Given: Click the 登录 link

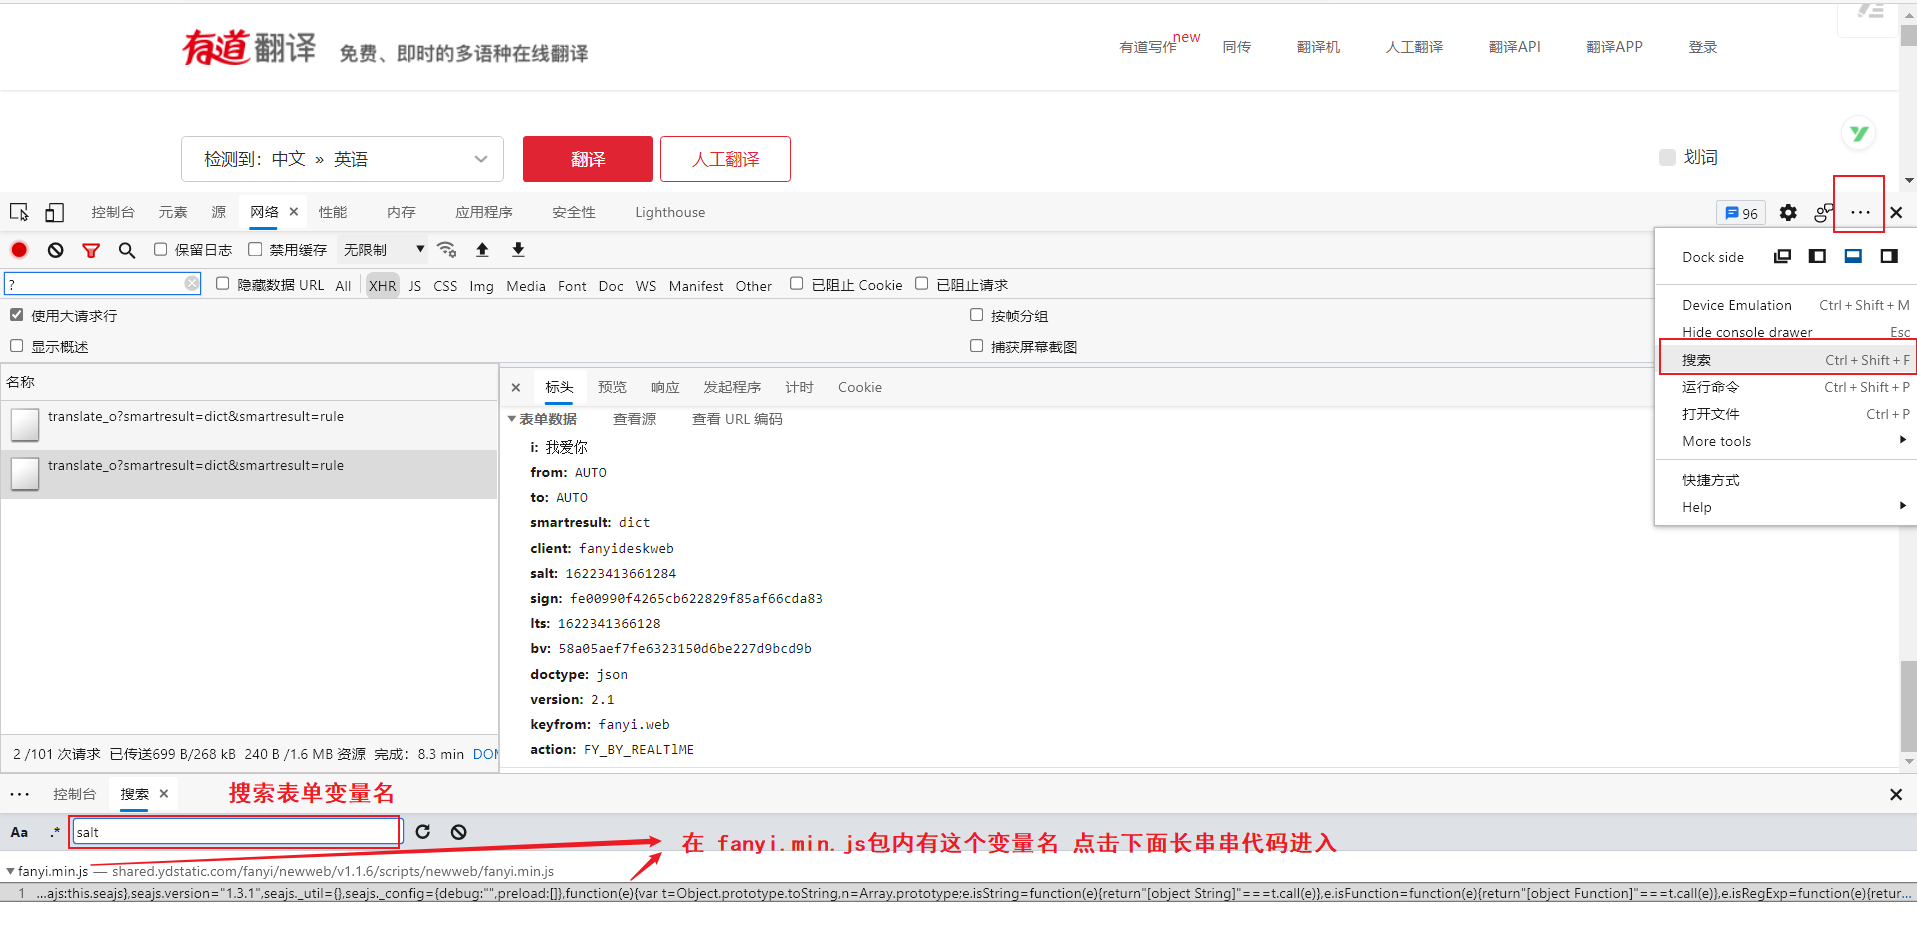Looking at the screenshot, I should point(1702,47).
